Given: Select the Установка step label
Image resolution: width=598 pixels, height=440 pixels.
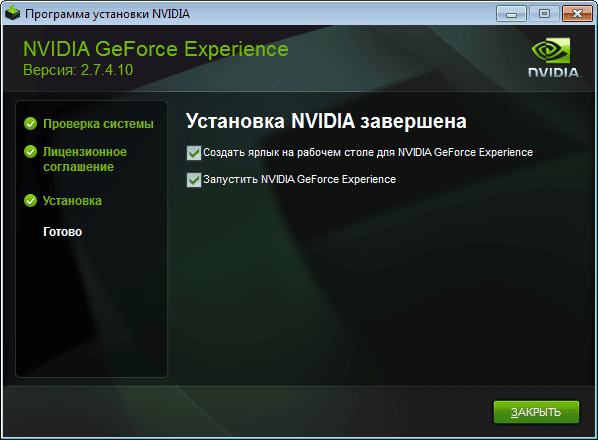Looking at the screenshot, I should [72, 201].
